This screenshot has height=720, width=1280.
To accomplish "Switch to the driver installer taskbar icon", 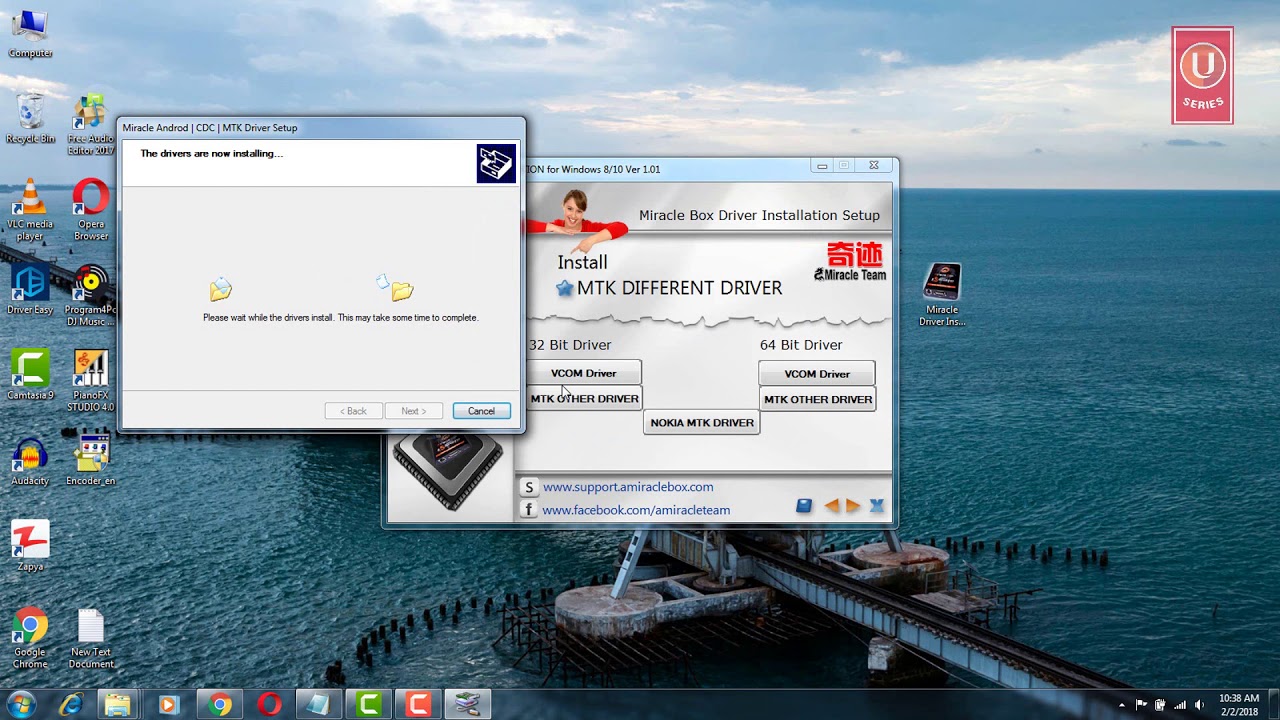I will point(468,705).
